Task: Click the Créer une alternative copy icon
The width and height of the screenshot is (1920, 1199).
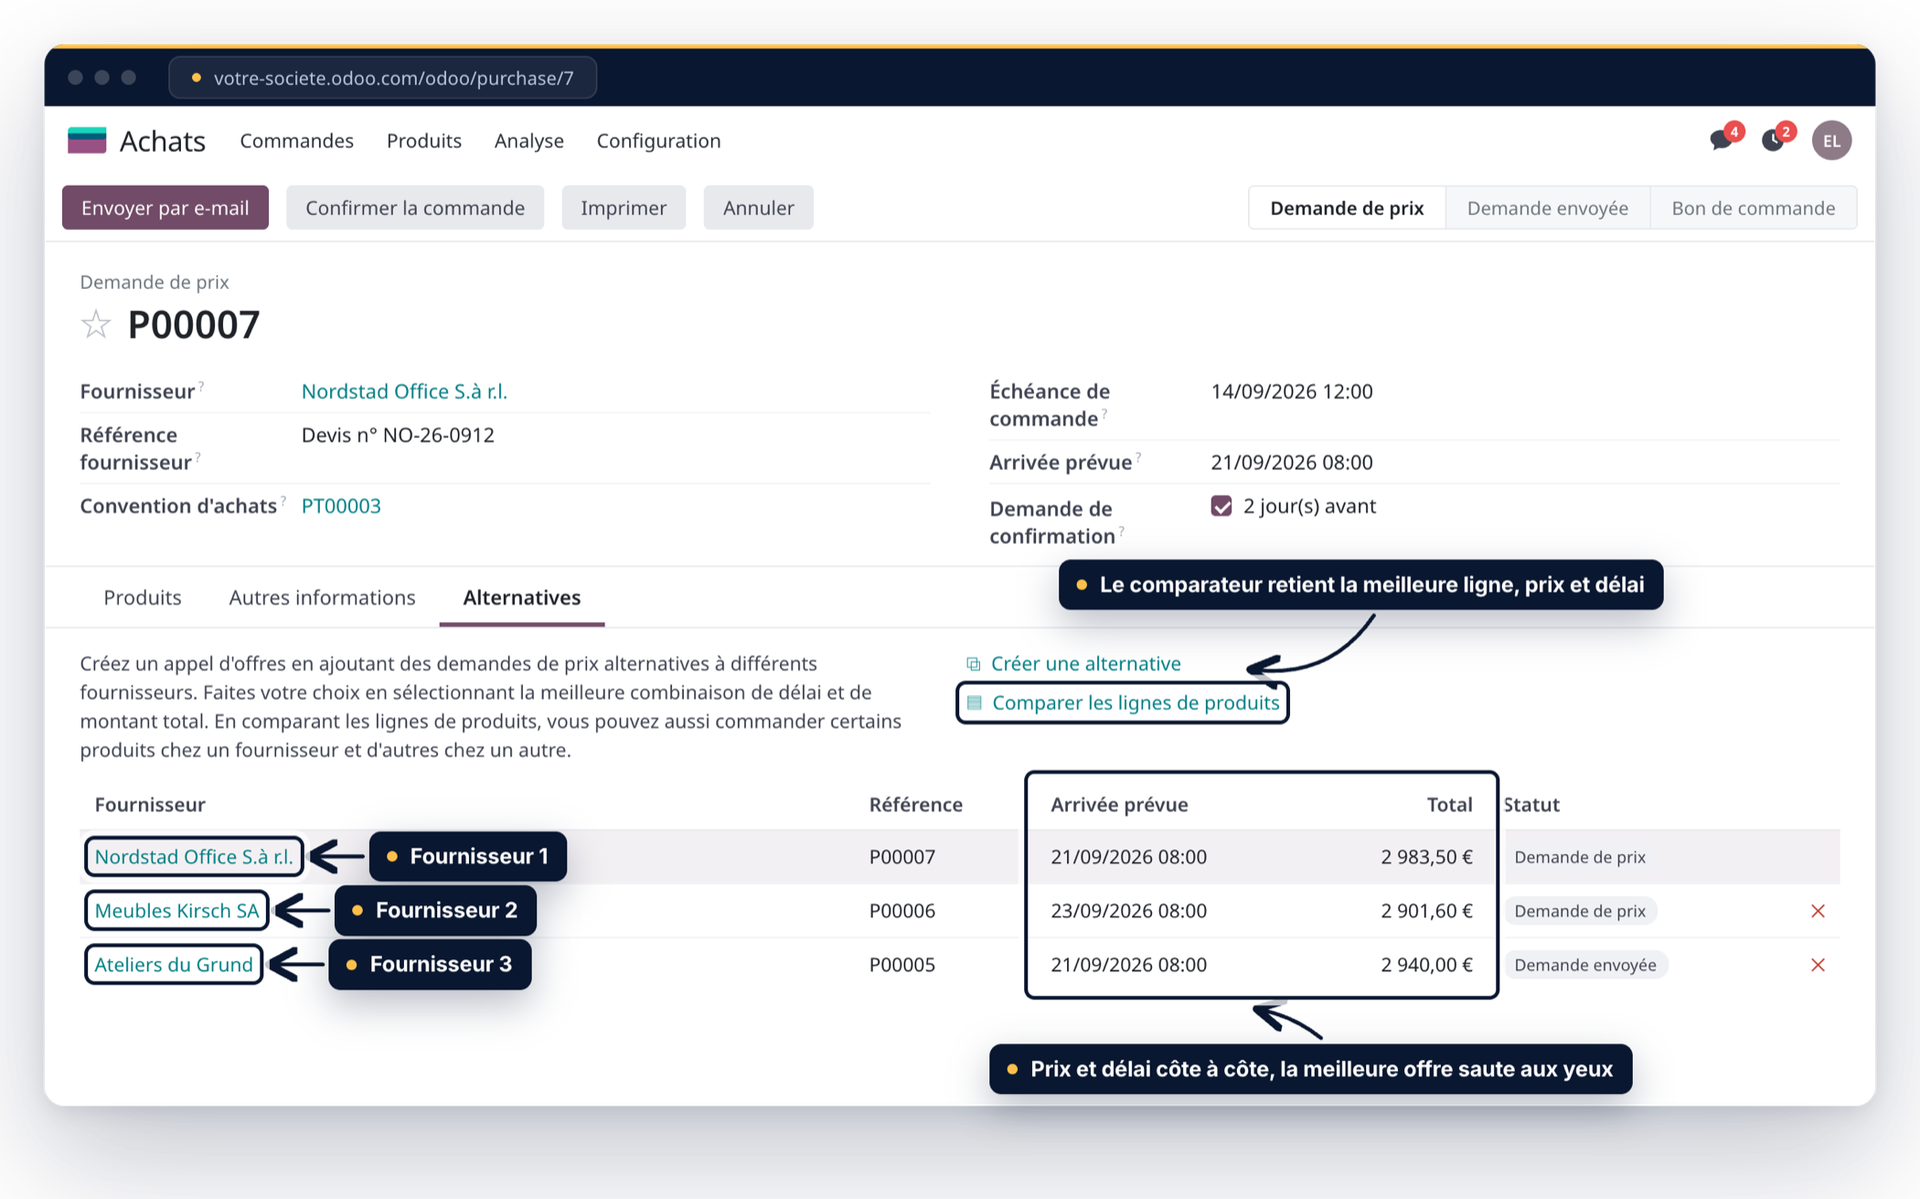Action: point(973,664)
